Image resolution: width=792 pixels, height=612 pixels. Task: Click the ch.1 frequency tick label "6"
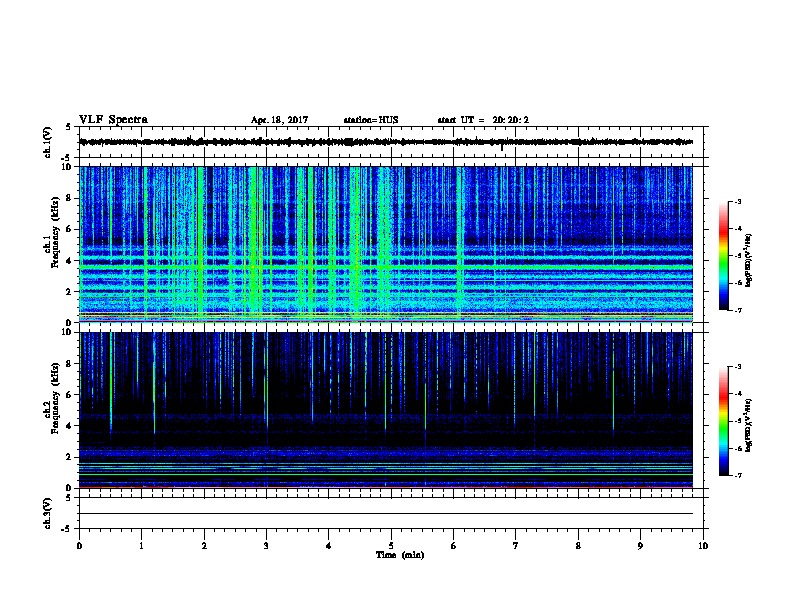click(68, 229)
